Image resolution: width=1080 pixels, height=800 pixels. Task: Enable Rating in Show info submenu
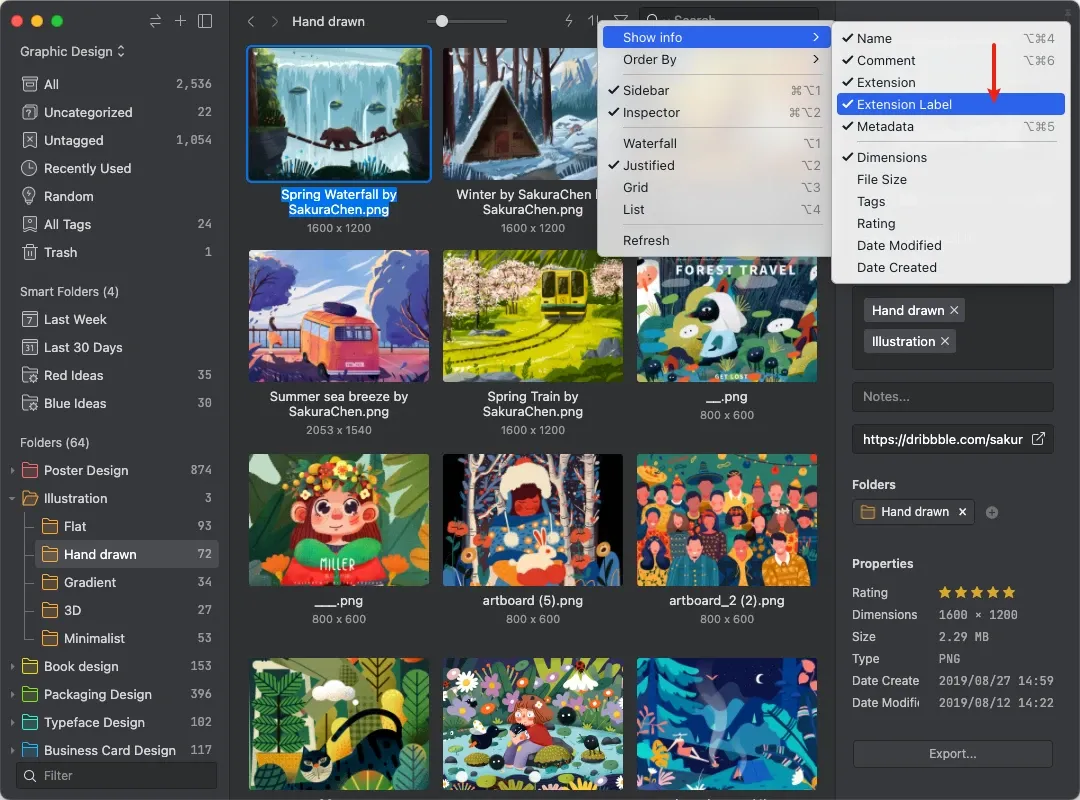pos(951,224)
